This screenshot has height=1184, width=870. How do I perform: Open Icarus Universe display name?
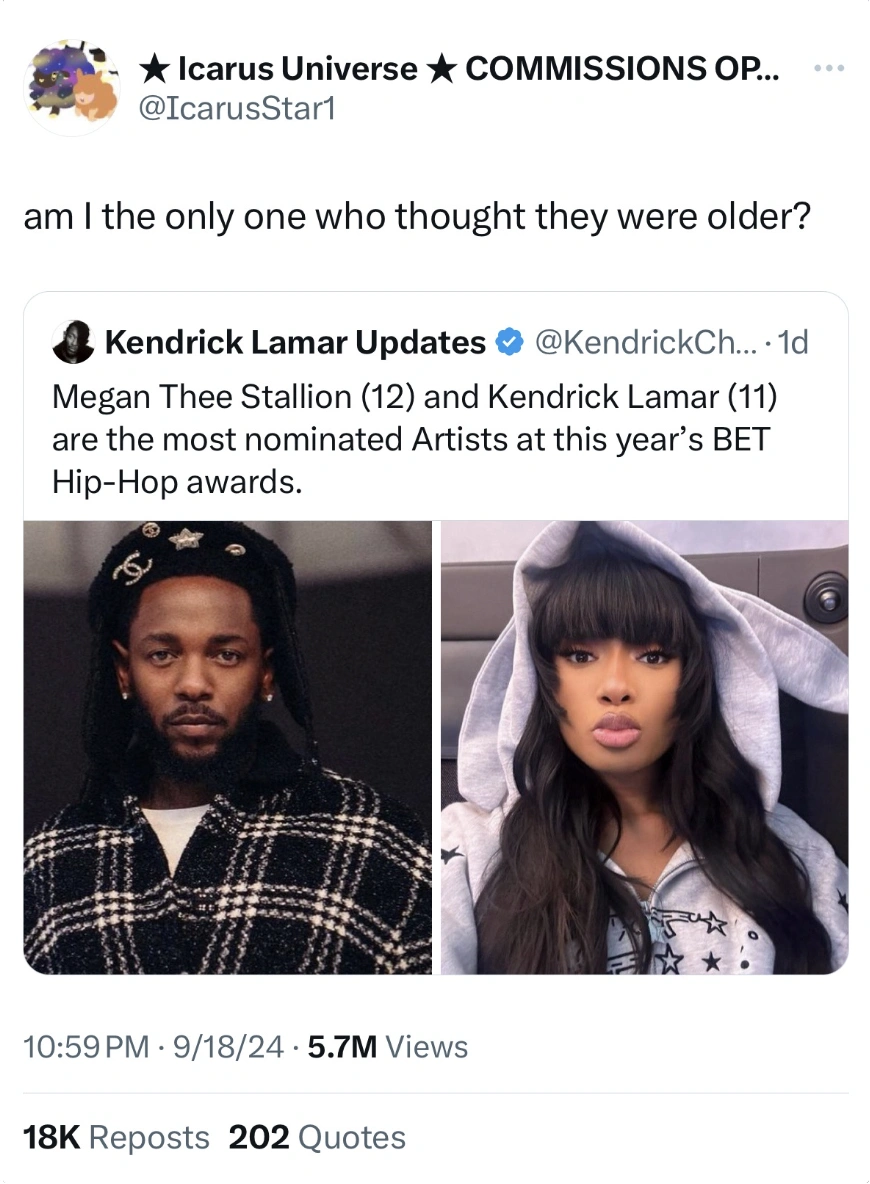(x=461, y=69)
